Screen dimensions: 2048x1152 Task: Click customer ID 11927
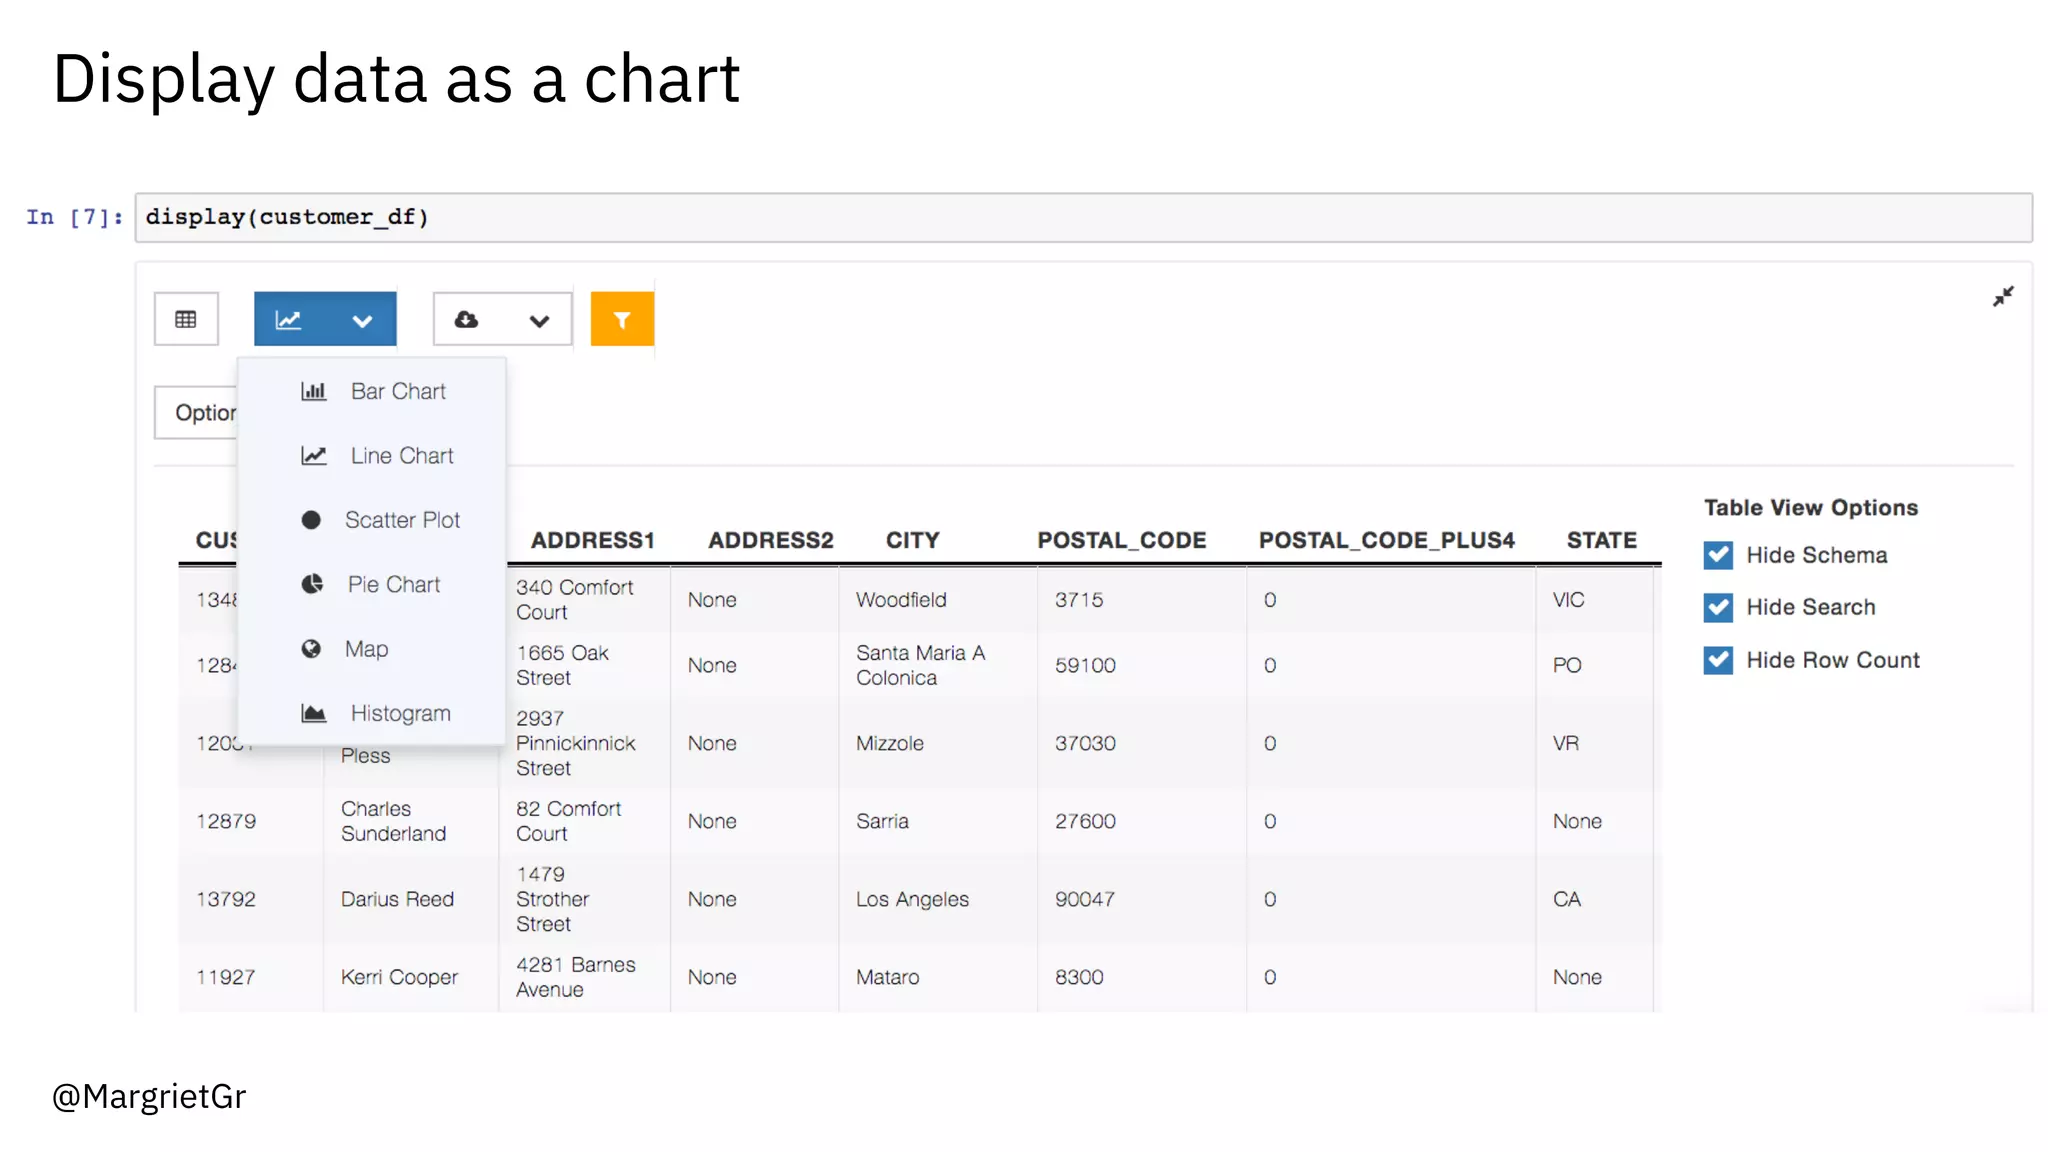226,977
